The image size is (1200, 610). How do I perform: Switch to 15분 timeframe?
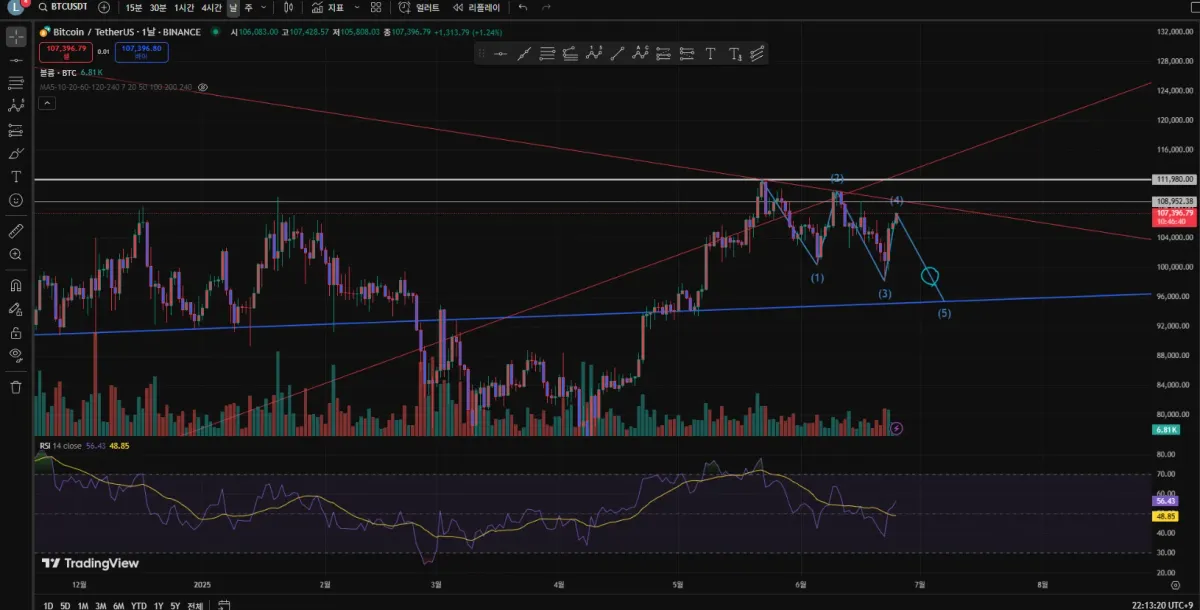(x=134, y=7)
